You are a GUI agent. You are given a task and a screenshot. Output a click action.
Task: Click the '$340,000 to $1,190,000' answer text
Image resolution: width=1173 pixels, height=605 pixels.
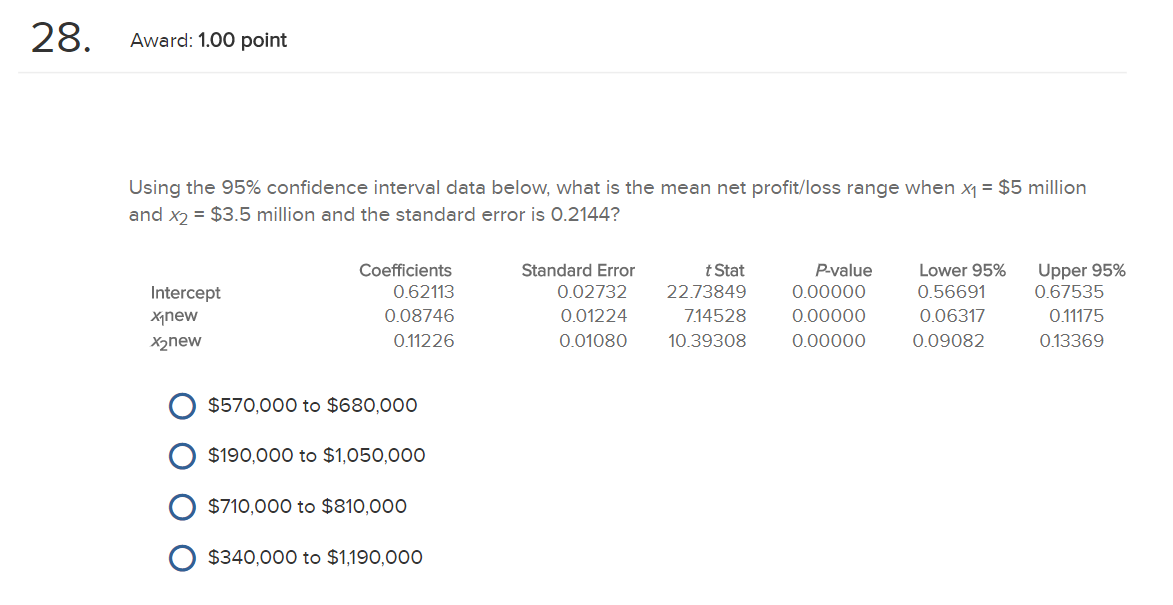tap(315, 557)
